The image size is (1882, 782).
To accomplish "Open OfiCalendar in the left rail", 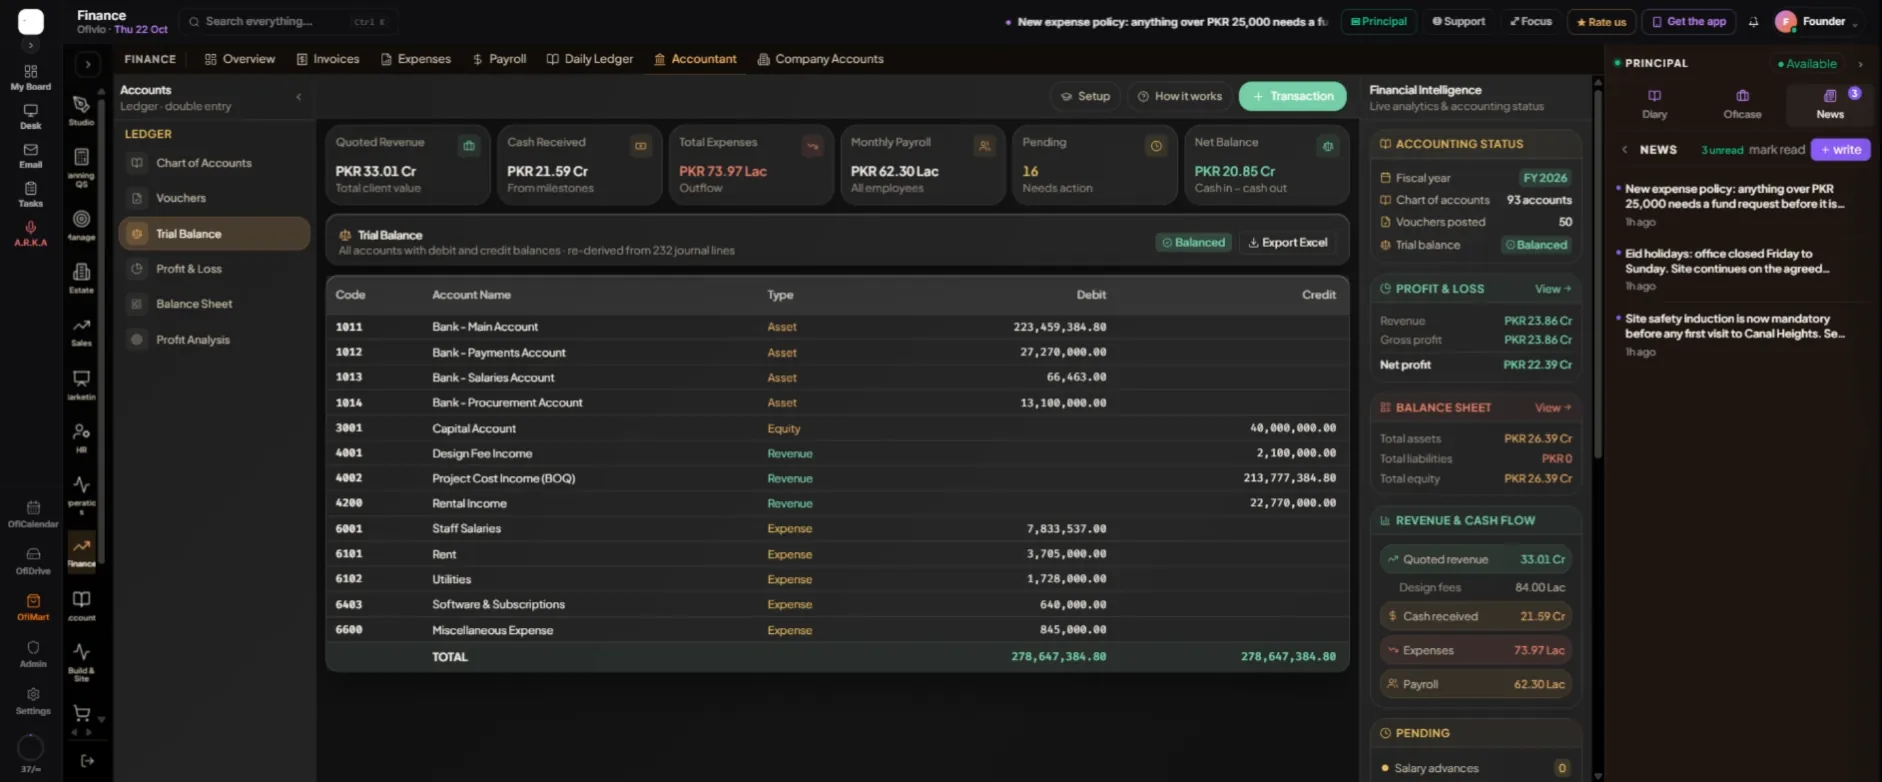I will coord(33,514).
